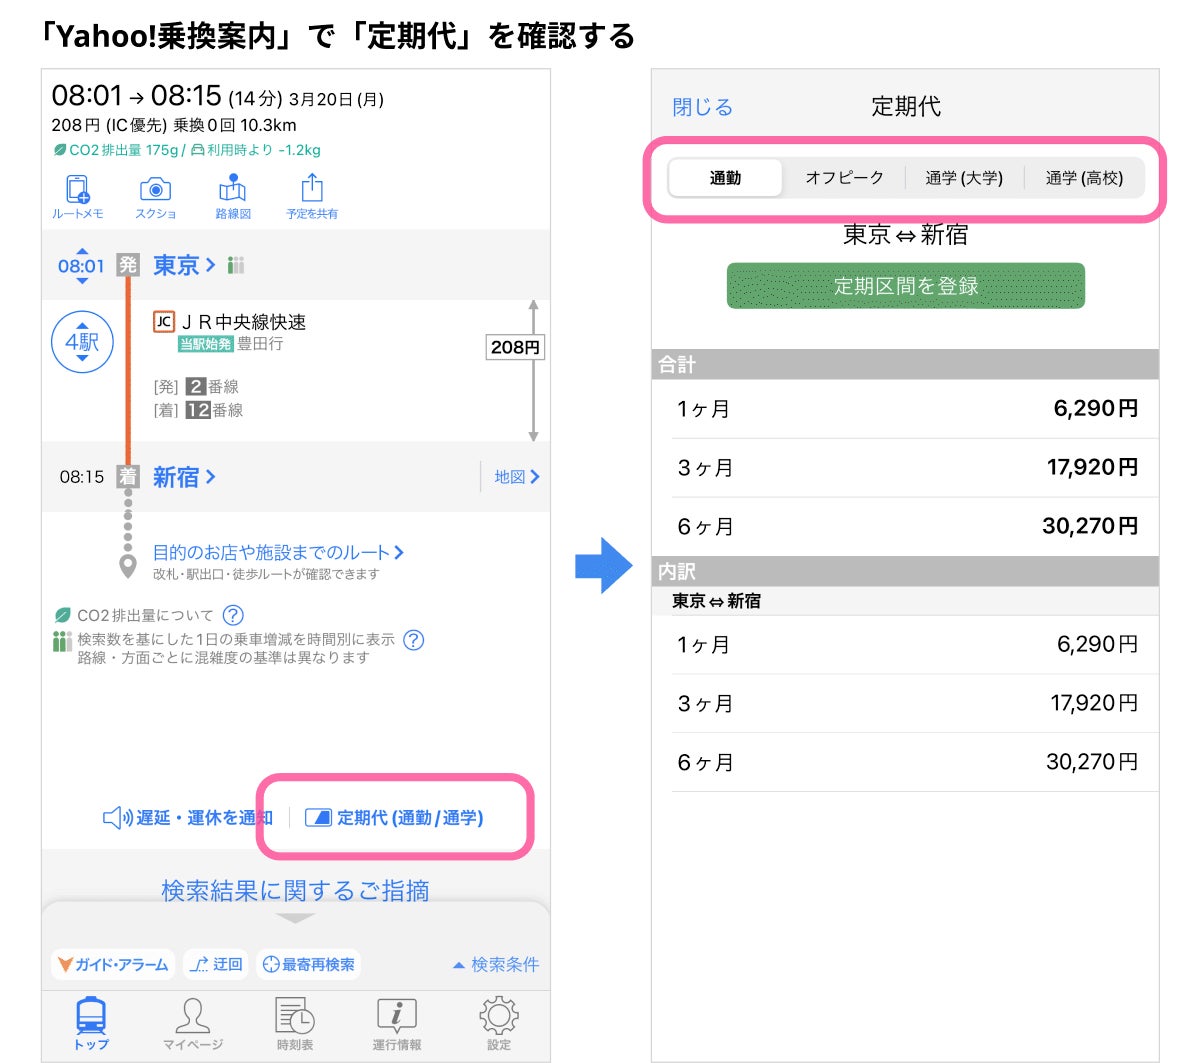Tap the speaker icon for 遅延・運休を通知
The height and width of the screenshot is (1063, 1200).
pyautogui.click(x=118, y=818)
